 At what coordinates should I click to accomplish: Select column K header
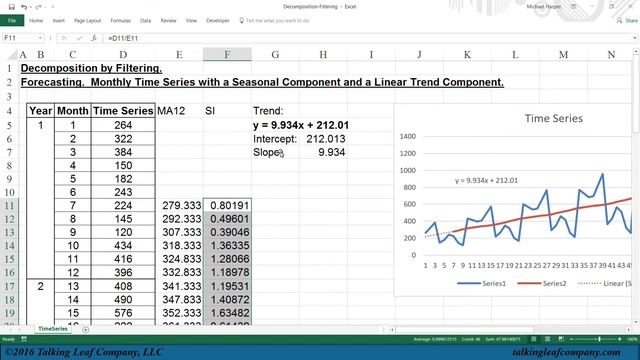(x=467, y=54)
